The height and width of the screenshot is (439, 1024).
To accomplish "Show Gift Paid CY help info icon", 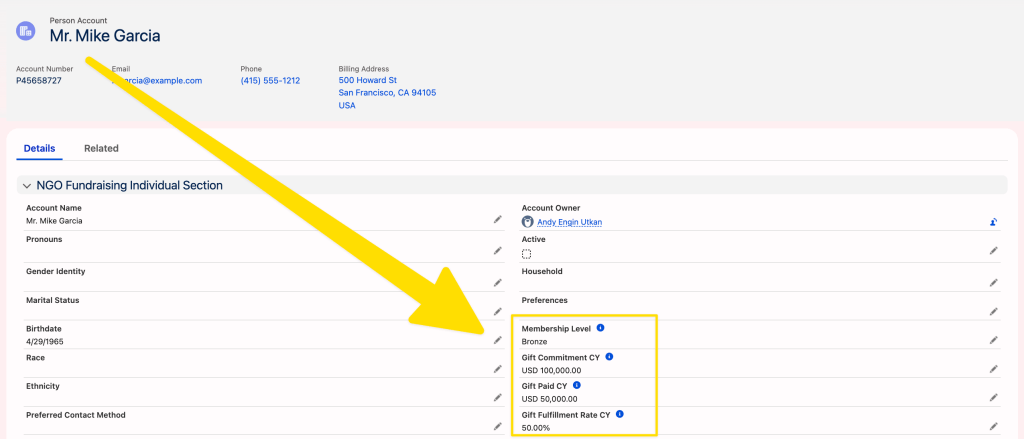I will (x=577, y=385).
